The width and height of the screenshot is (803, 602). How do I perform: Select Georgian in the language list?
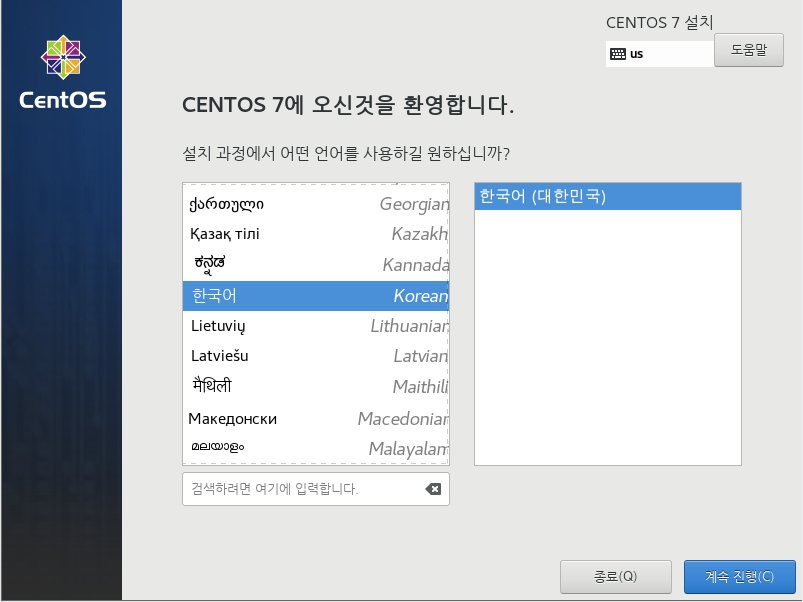coord(315,204)
